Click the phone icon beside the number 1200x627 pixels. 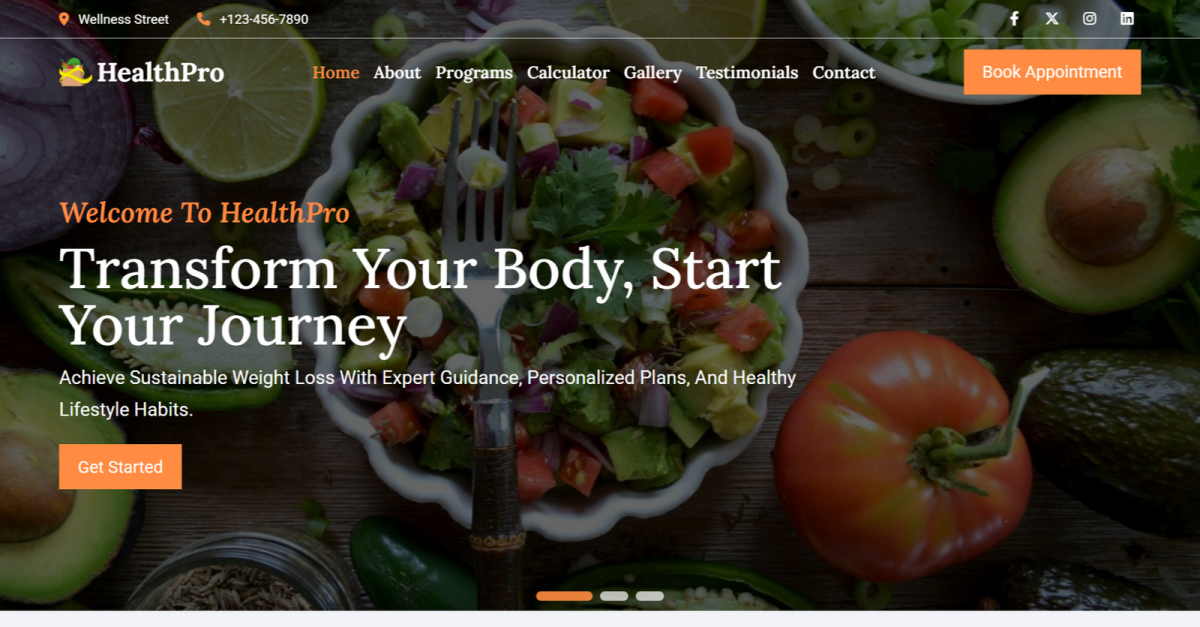[x=204, y=19]
